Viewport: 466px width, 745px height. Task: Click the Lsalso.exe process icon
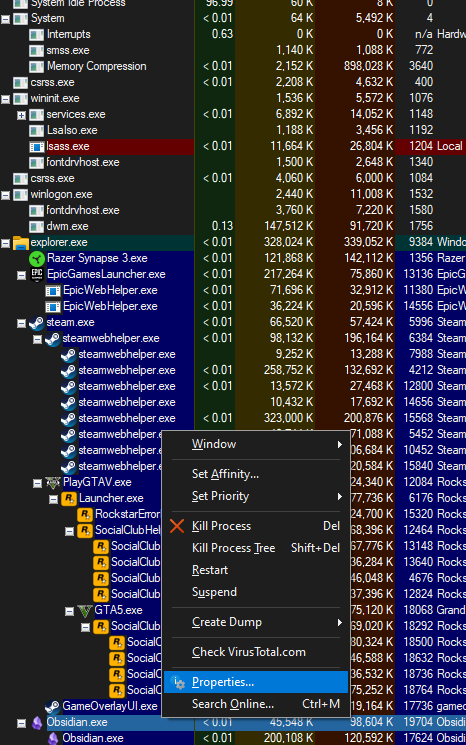pyautogui.click(x=37, y=131)
